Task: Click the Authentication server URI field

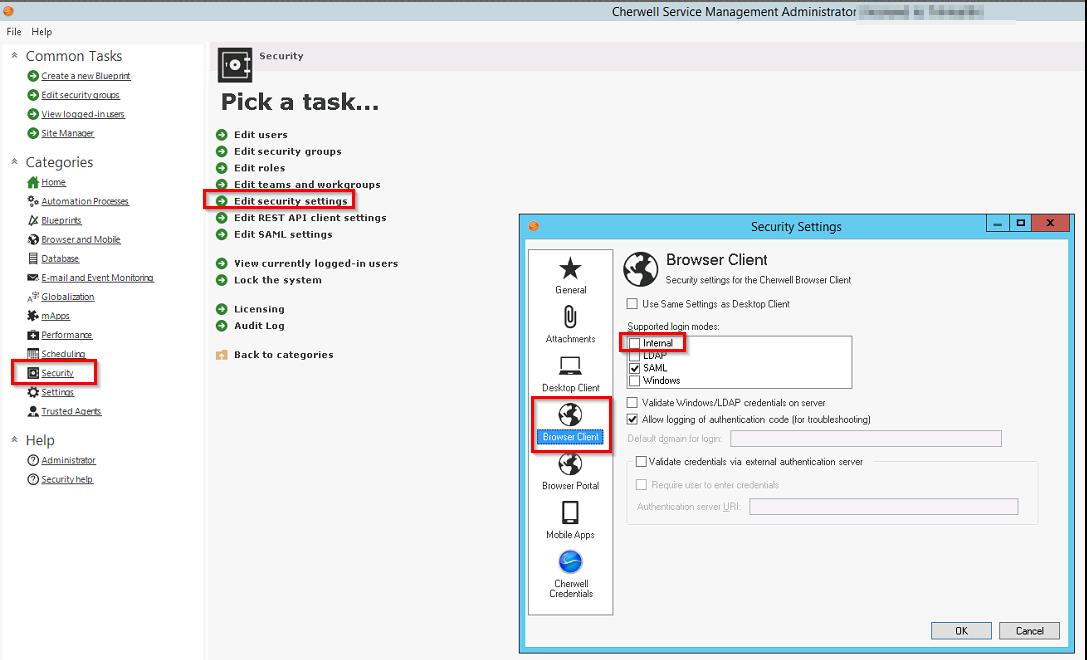Action: [883, 507]
